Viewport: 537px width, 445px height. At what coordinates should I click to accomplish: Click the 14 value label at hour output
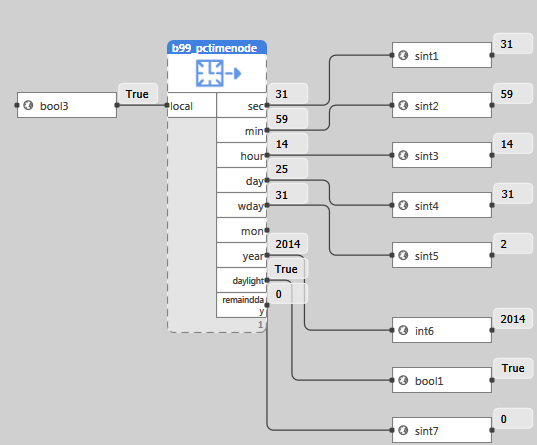[x=288, y=144]
